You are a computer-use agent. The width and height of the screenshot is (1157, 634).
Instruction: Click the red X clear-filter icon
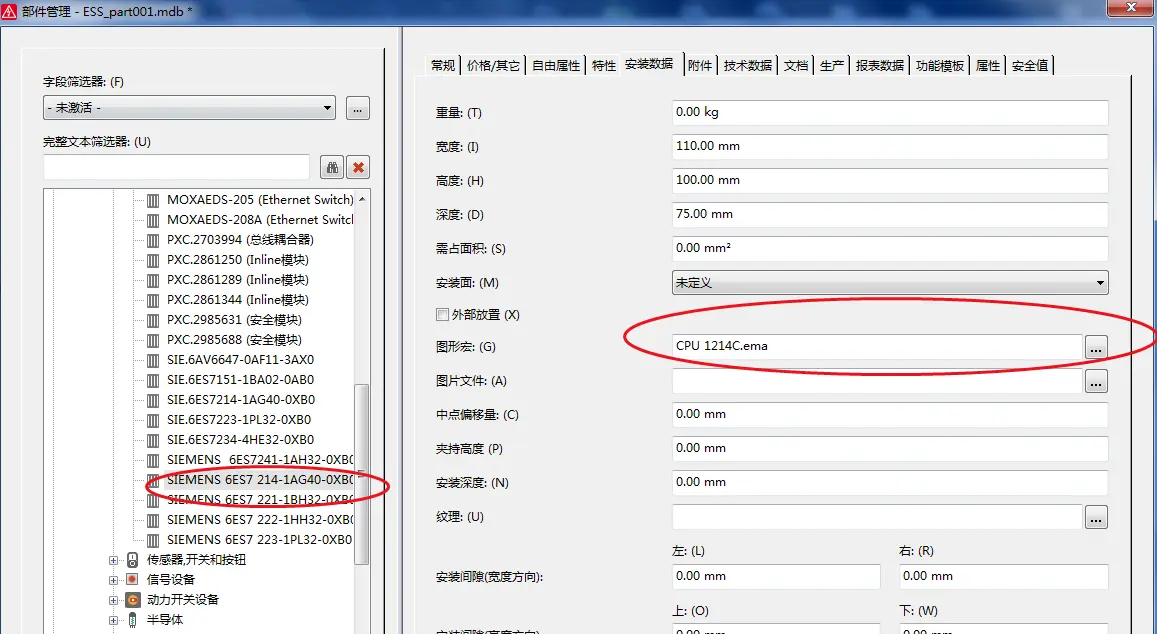(358, 167)
